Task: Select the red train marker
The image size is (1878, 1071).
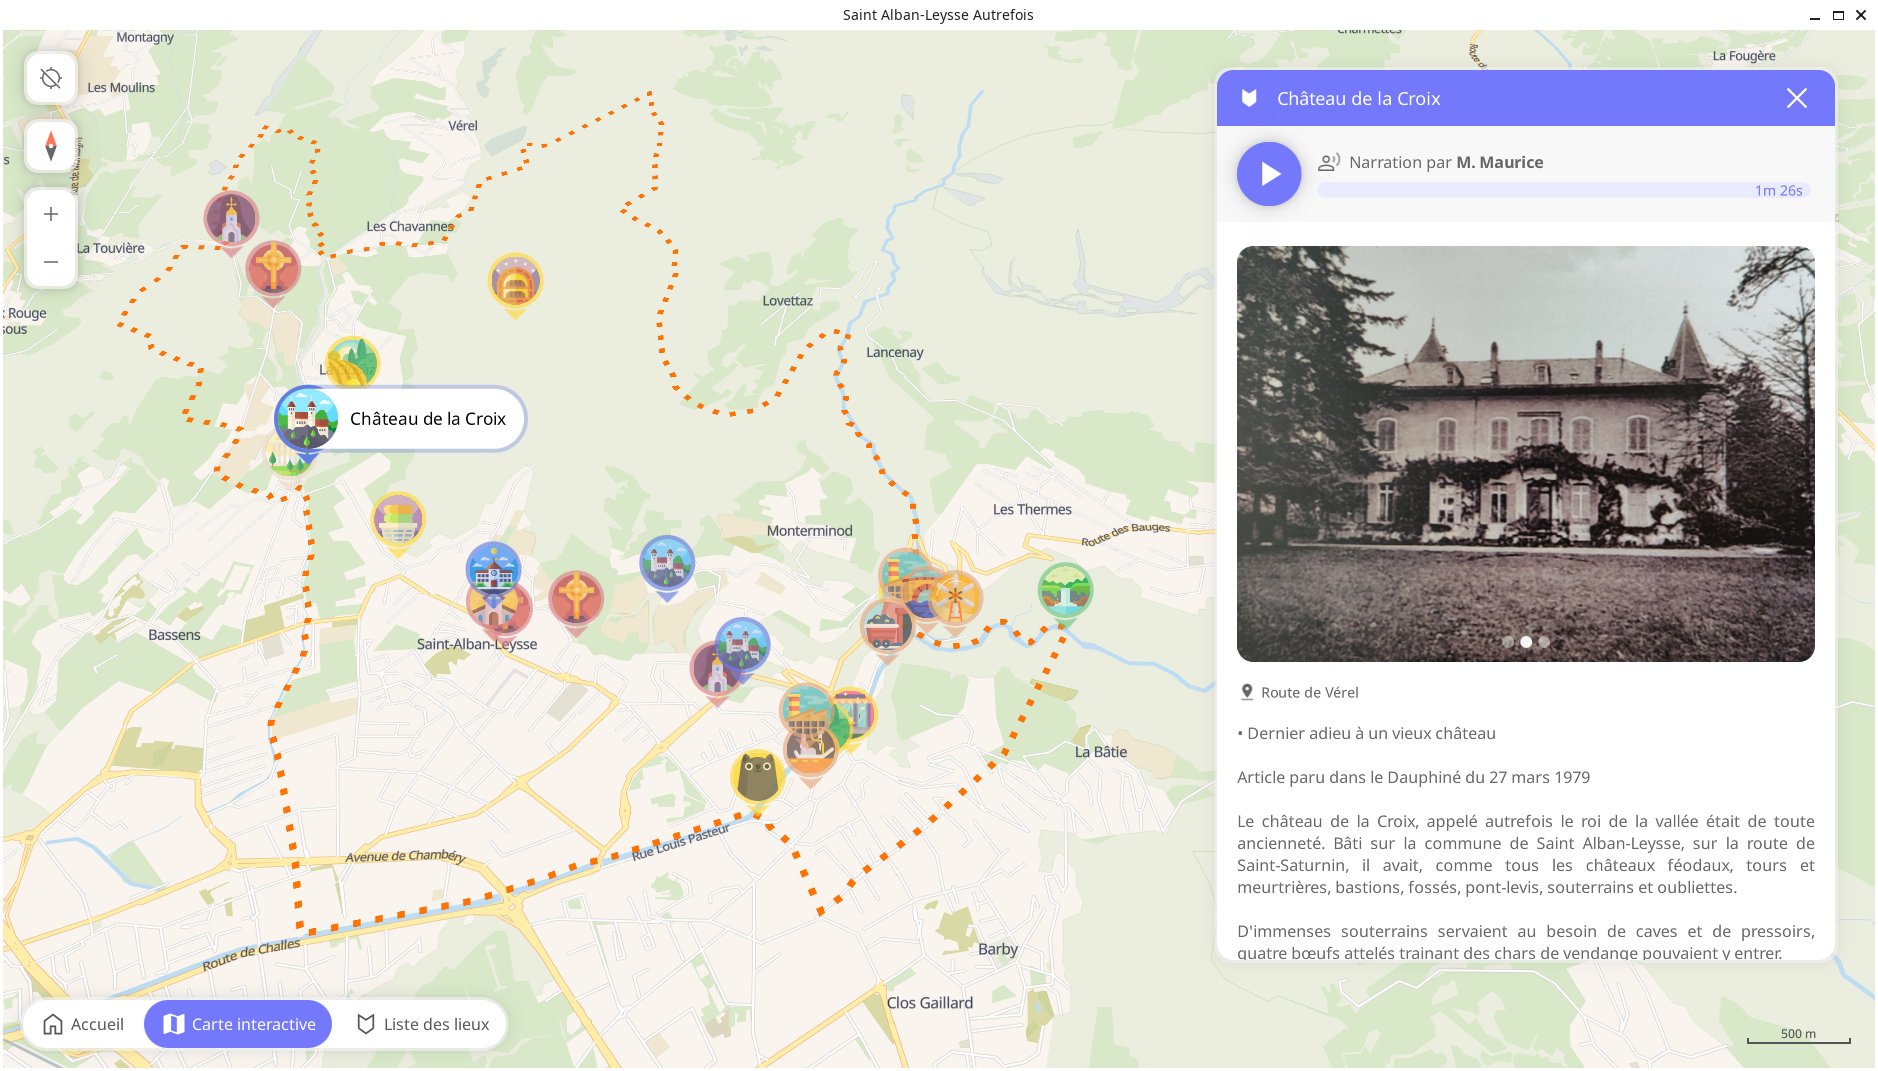Action: pos(885,628)
